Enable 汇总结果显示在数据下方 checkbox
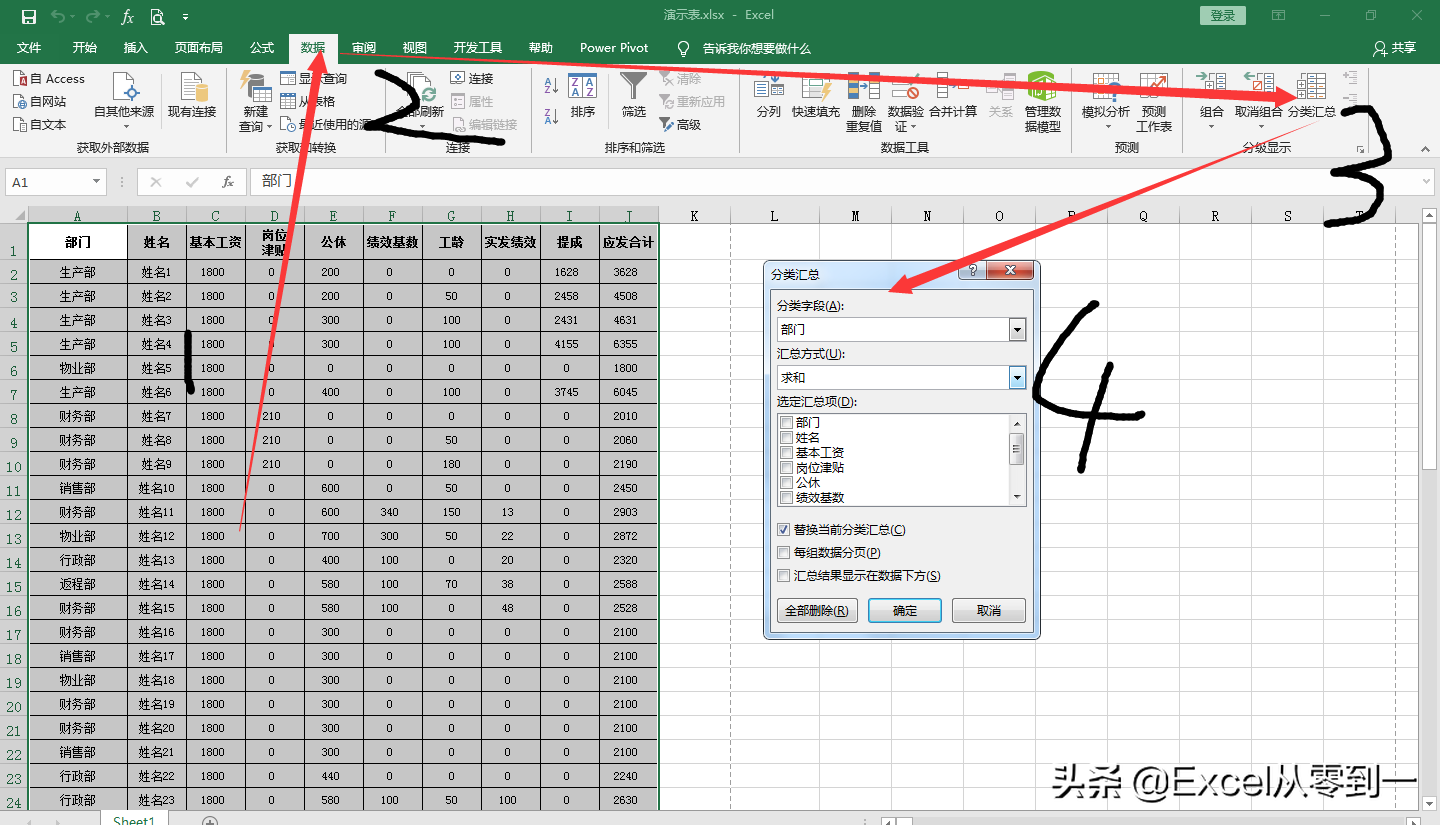The height and width of the screenshot is (825, 1440). [784, 576]
